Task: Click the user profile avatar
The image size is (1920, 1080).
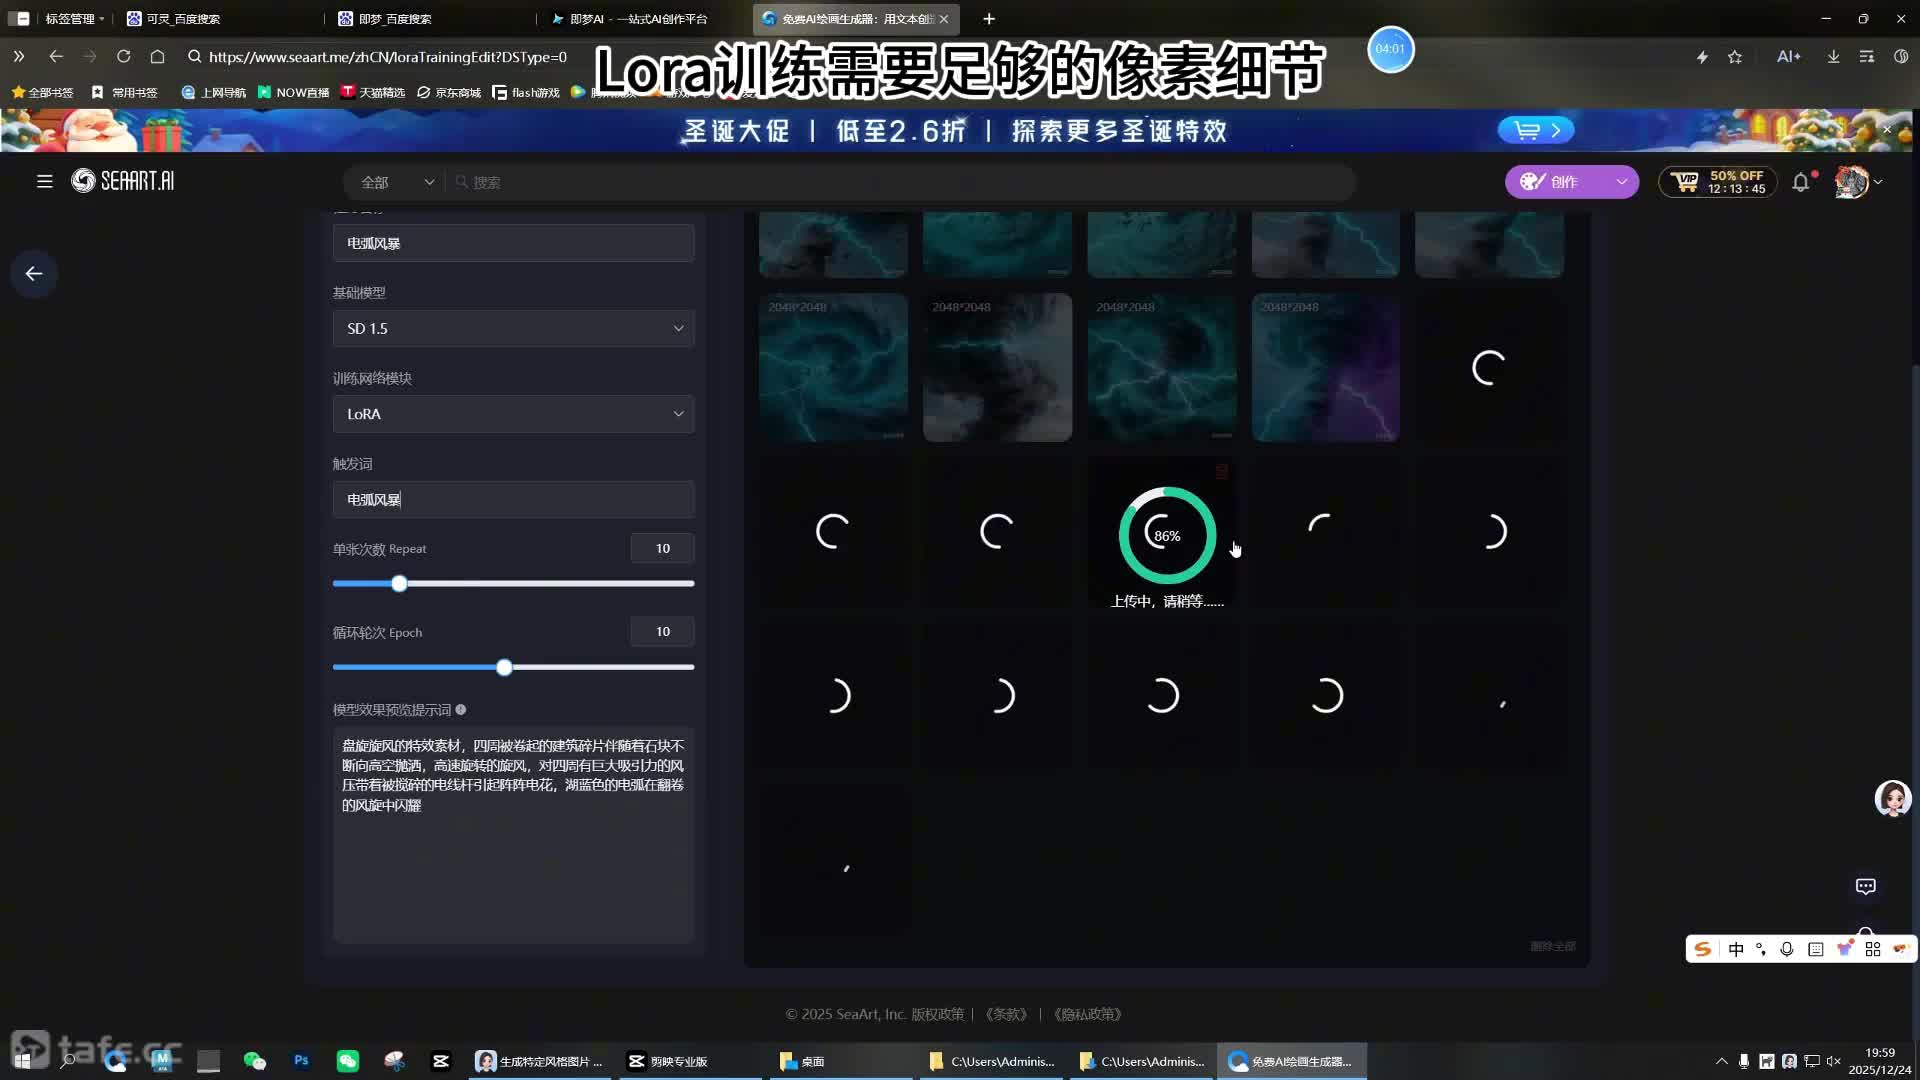Action: click(x=1851, y=182)
